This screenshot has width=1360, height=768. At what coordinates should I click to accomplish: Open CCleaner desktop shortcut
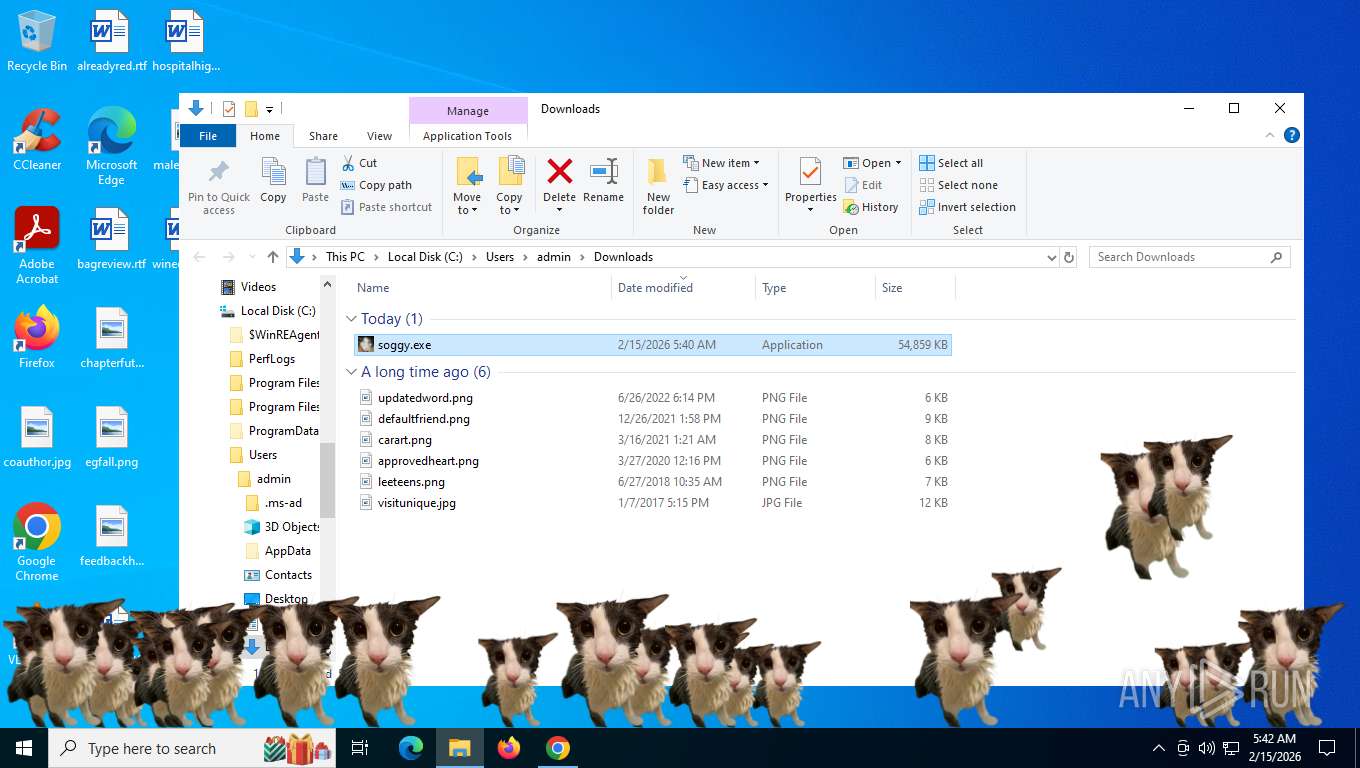(x=37, y=139)
